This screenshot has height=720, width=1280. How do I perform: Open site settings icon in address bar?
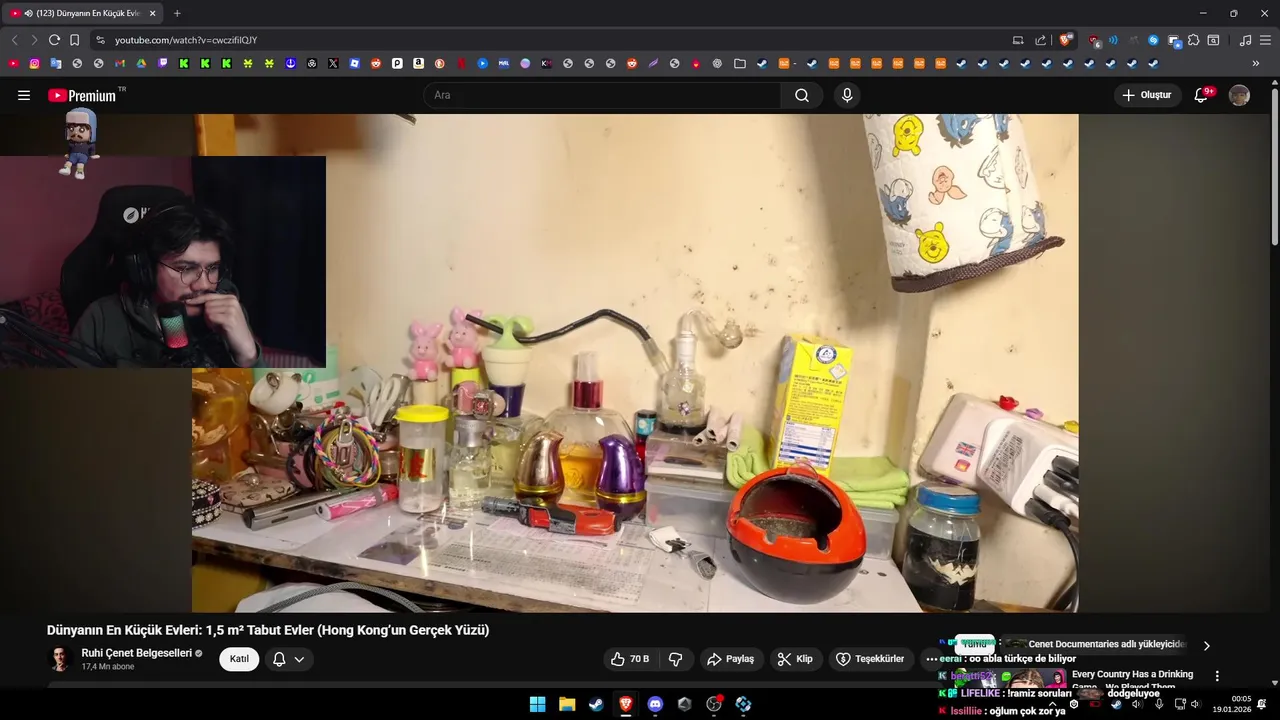100,40
